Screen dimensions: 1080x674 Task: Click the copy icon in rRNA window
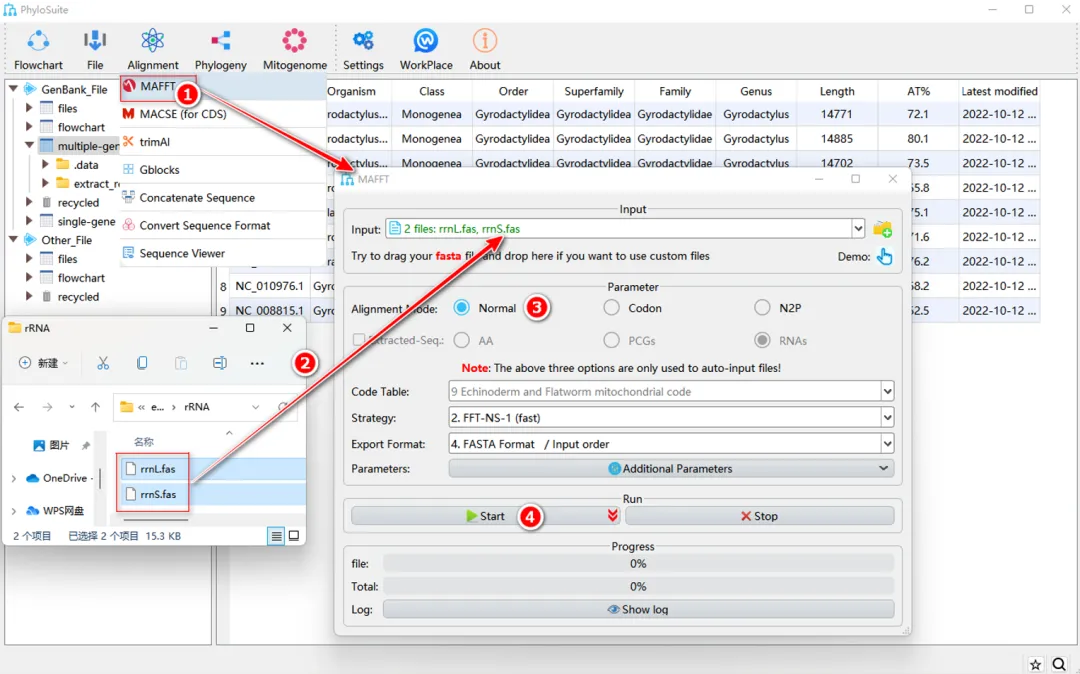coord(142,363)
